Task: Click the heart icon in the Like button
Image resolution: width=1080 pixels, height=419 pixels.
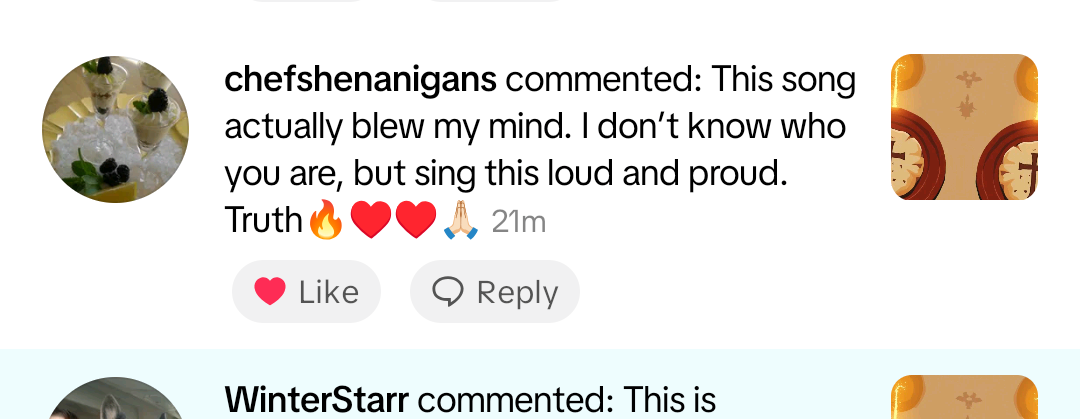Action: click(270, 291)
